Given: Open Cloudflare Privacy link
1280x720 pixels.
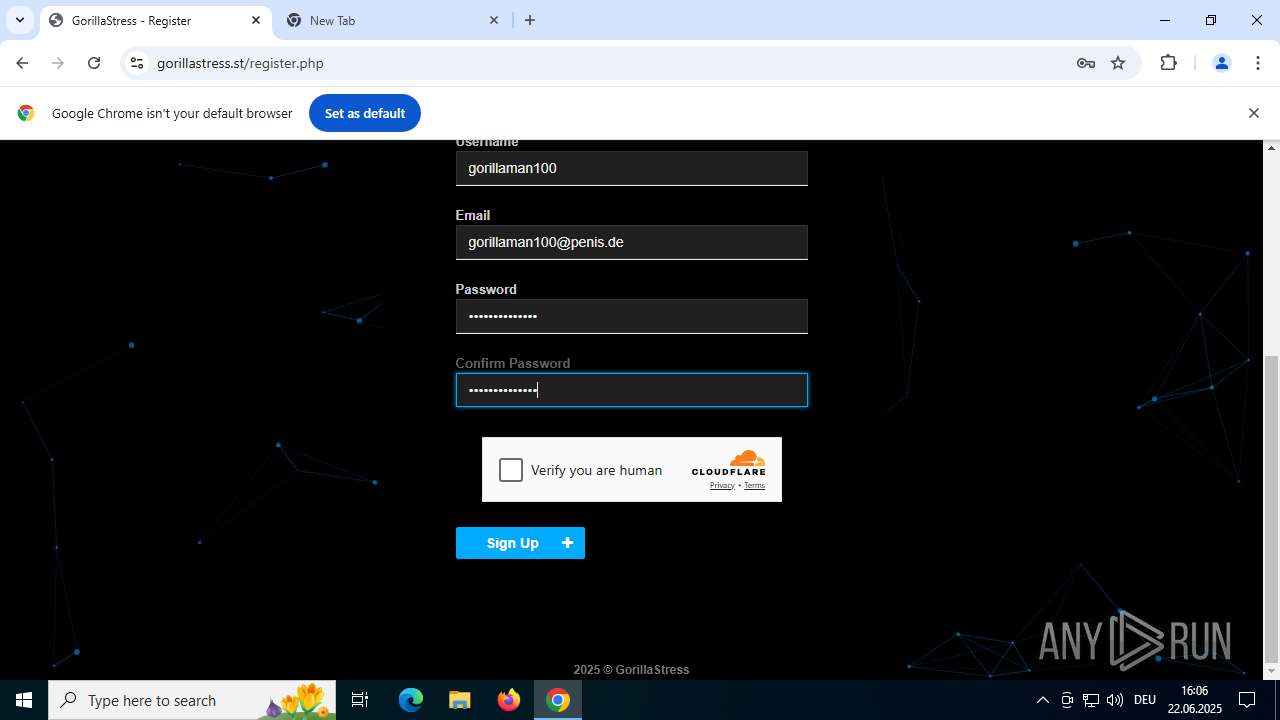Looking at the screenshot, I should [722, 486].
